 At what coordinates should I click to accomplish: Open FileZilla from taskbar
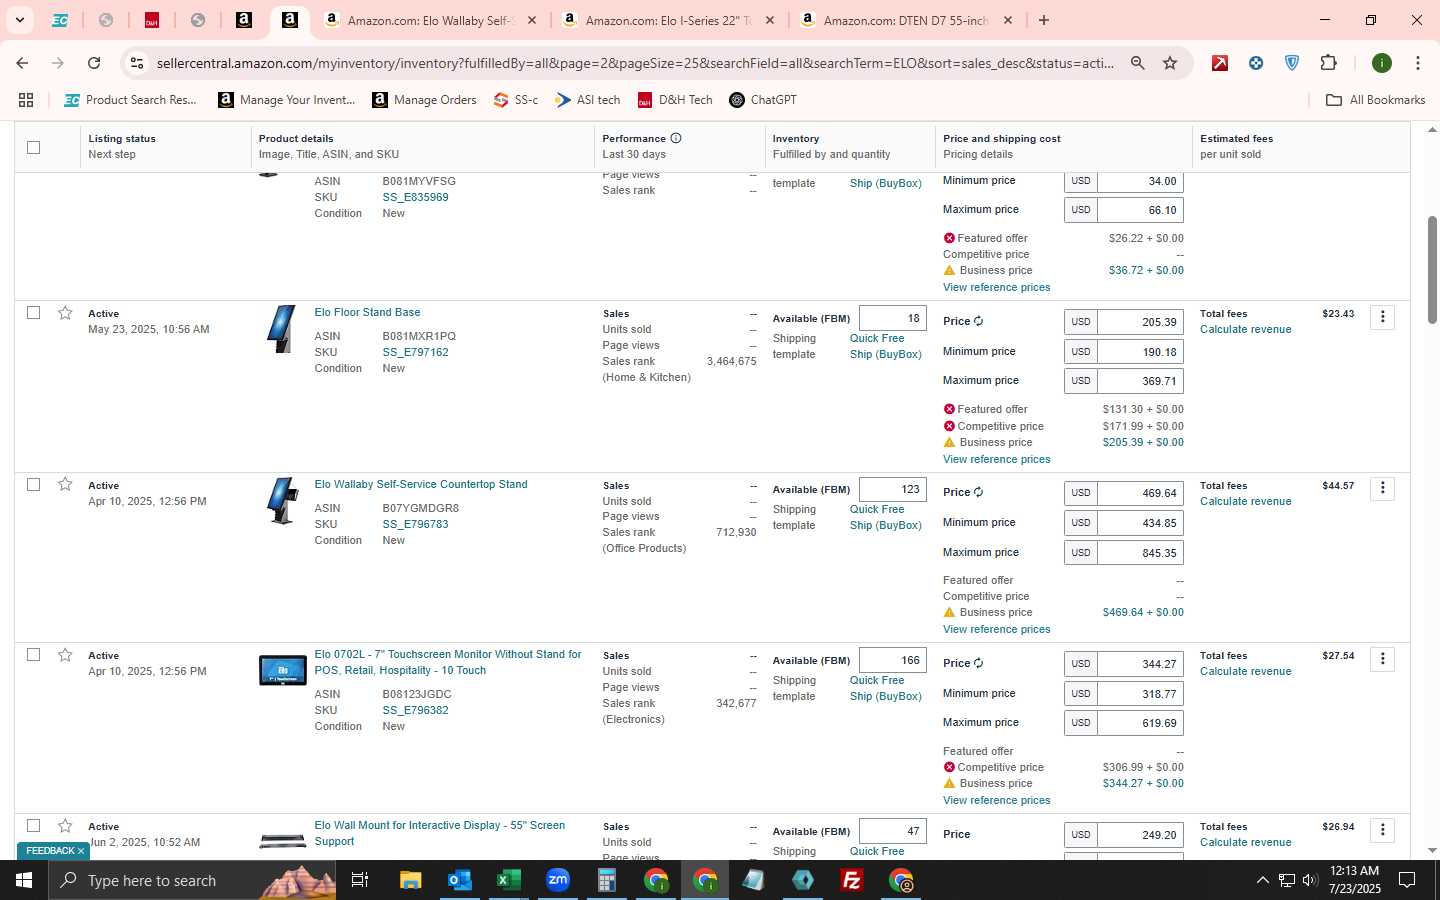[852, 880]
